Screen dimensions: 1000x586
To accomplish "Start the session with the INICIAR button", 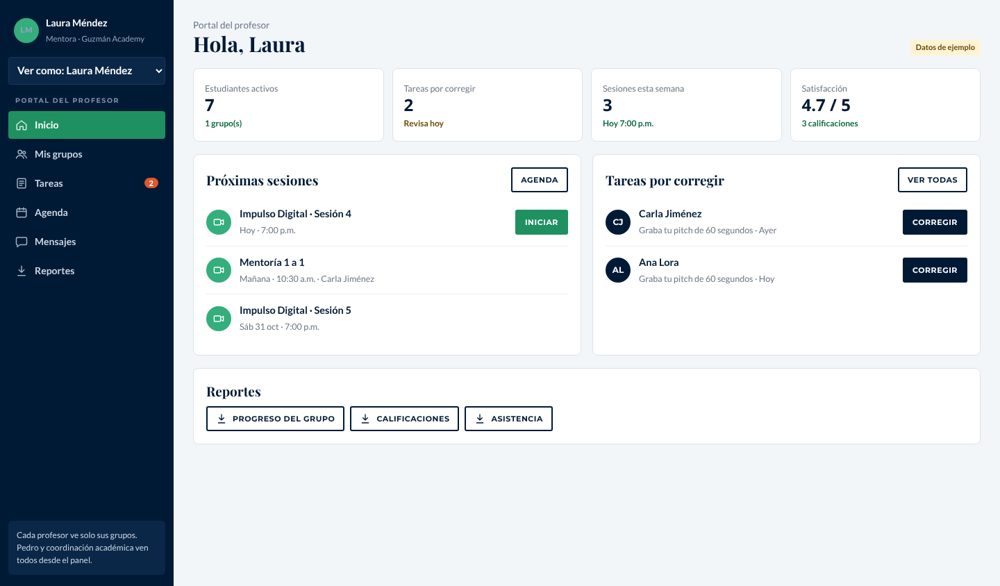I will coord(541,222).
